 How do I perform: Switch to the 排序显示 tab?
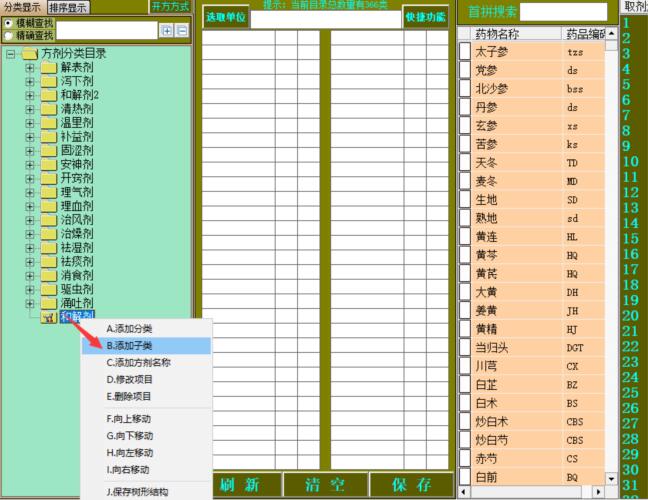tap(68, 7)
